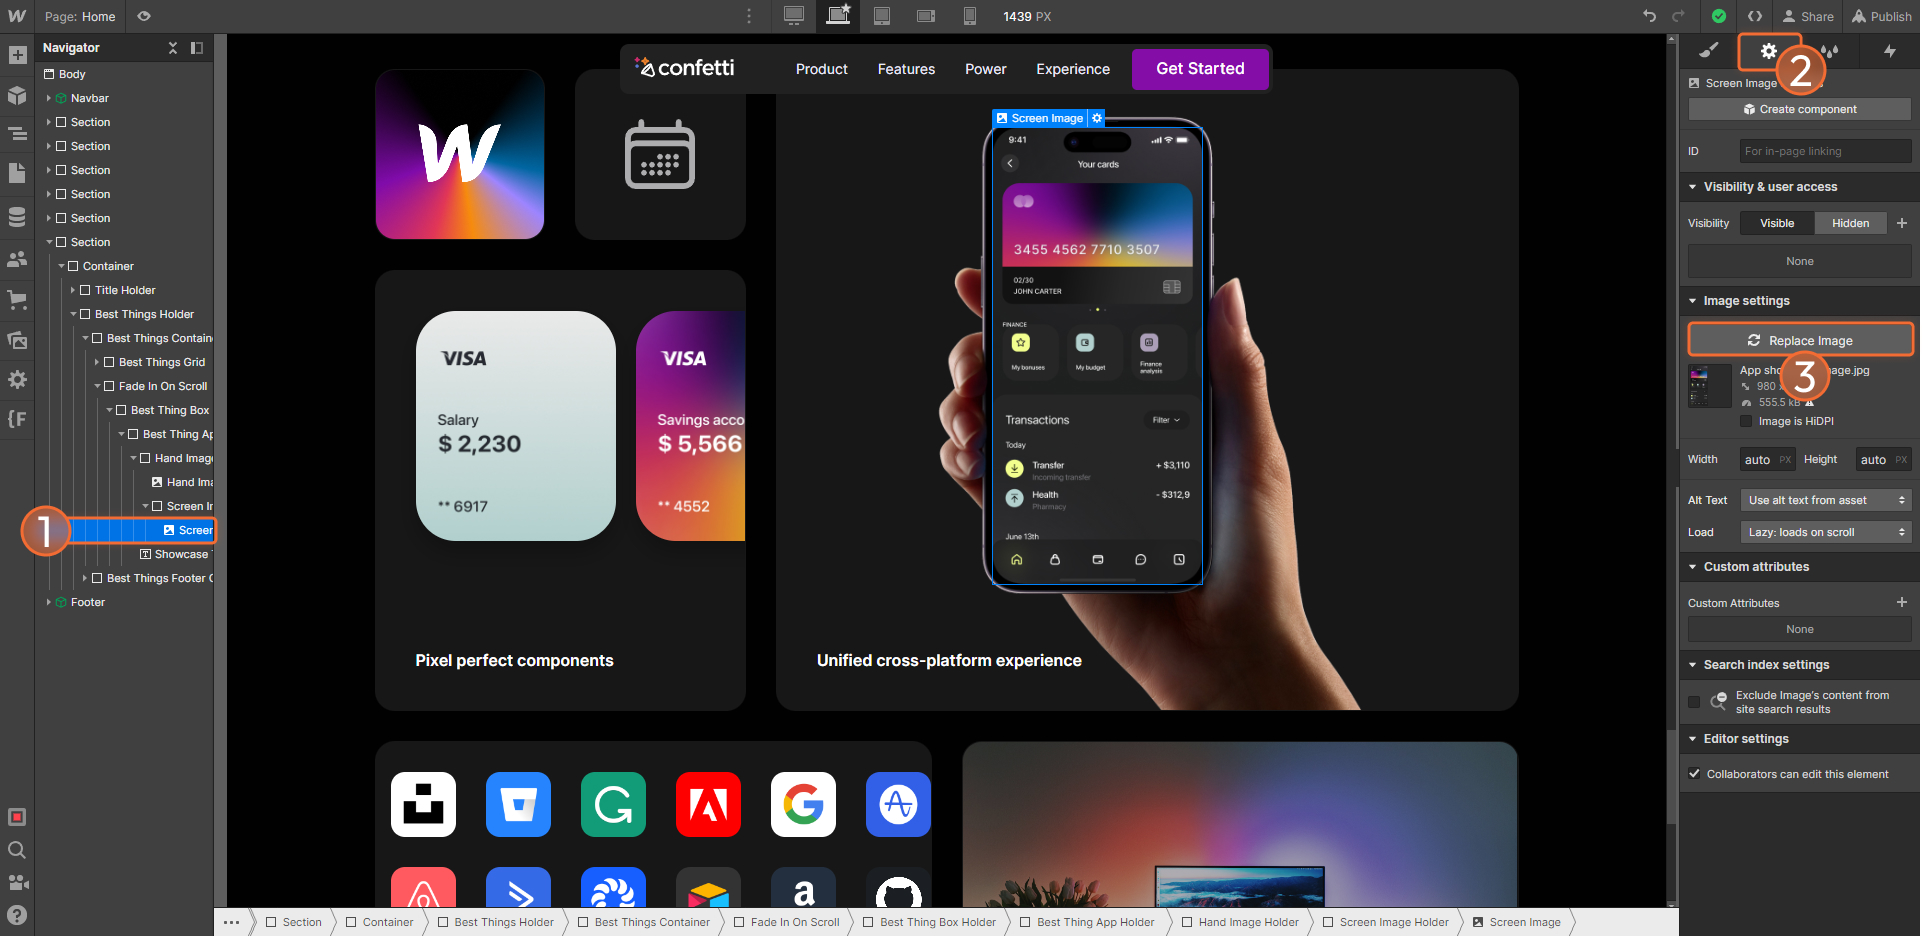Open the Assets panel
Image resolution: width=1924 pixels, height=936 pixels.
(17, 340)
